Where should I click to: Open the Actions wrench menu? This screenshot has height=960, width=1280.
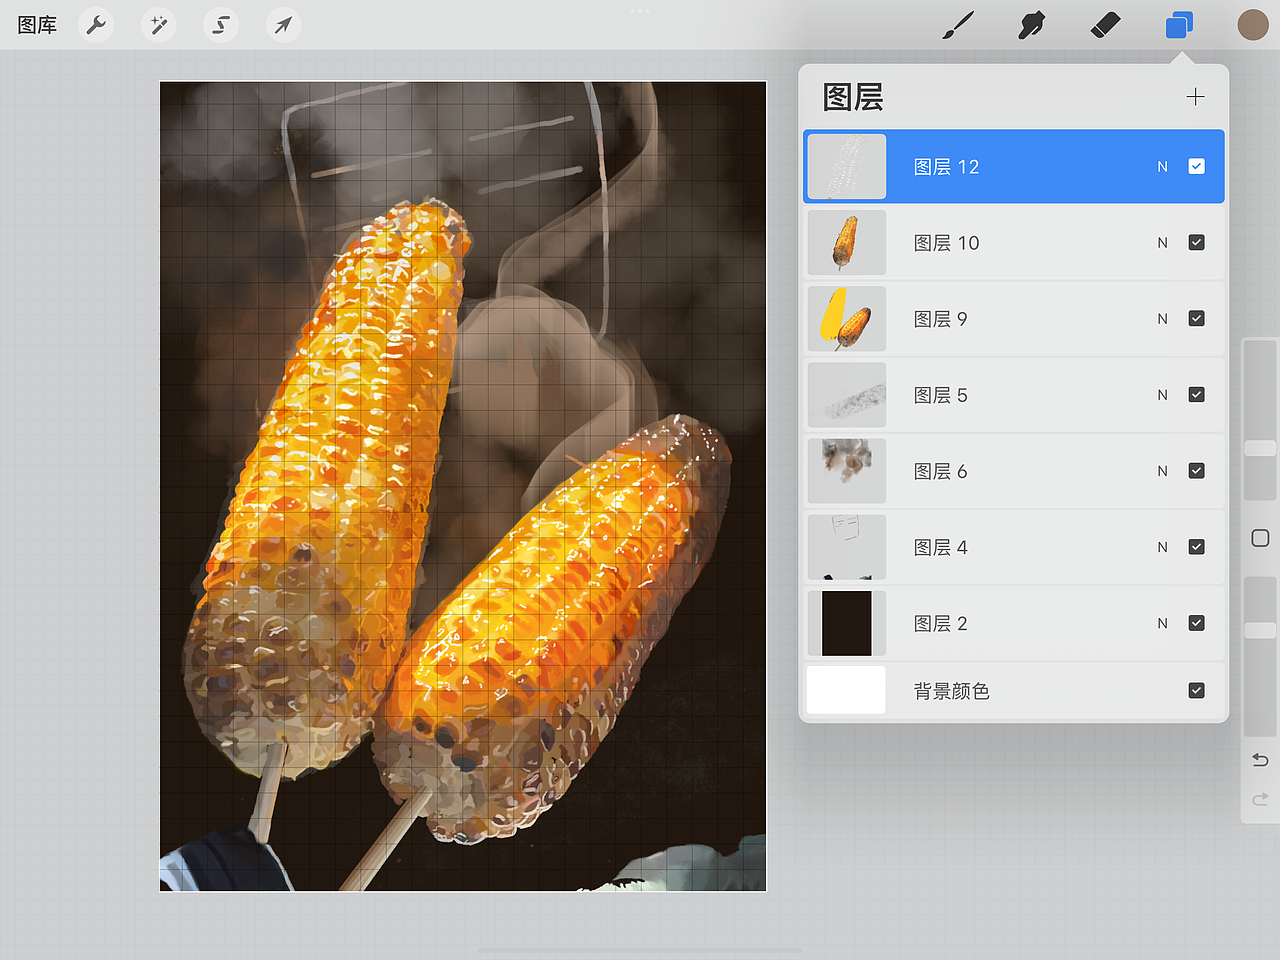96,25
